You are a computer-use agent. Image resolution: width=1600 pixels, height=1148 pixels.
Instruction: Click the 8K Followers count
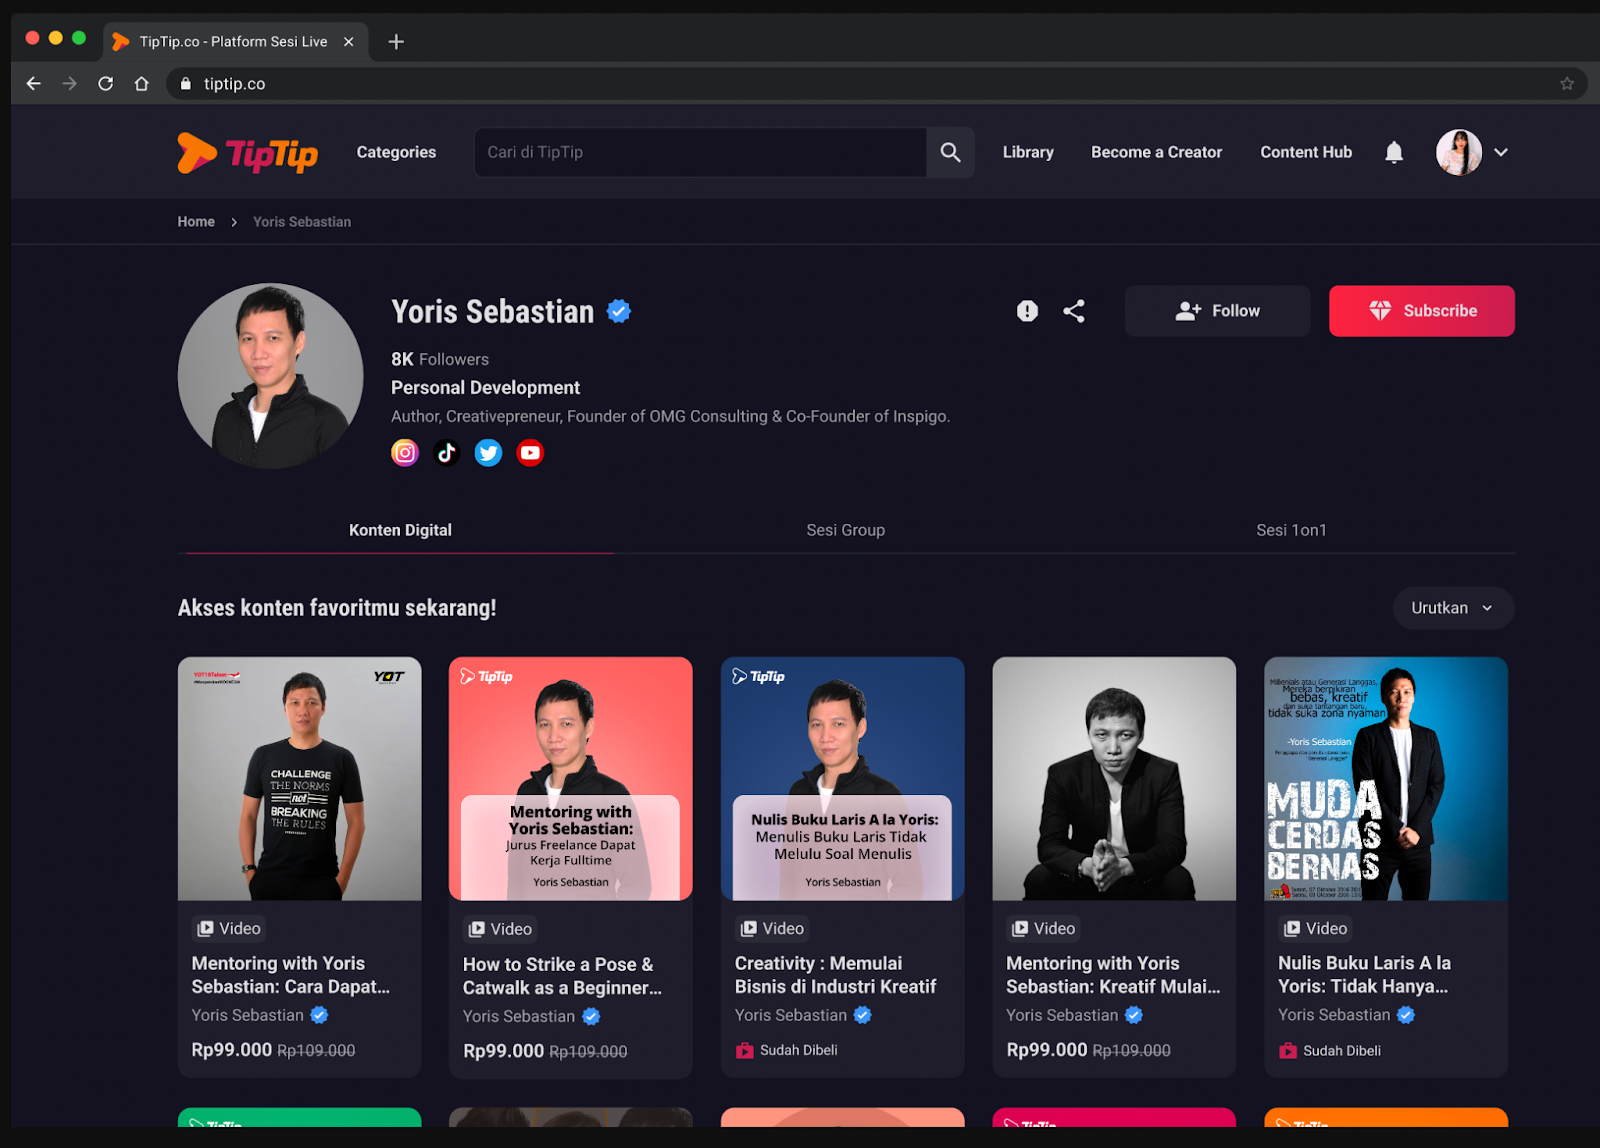pos(440,359)
